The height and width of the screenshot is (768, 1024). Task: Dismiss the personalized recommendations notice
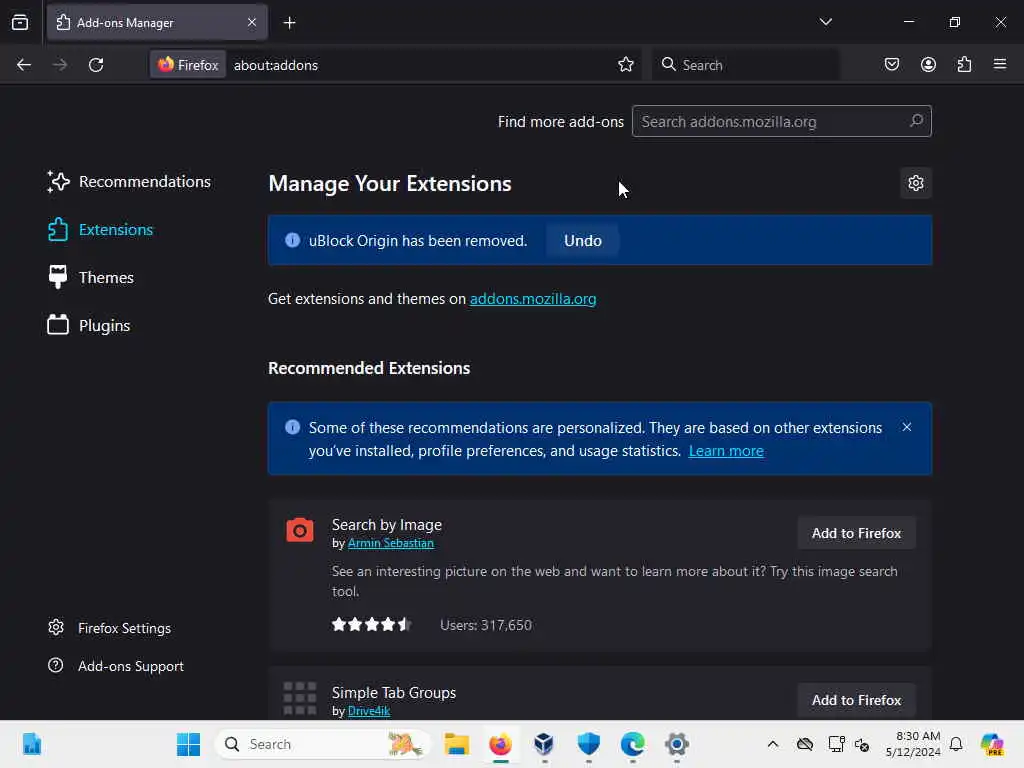906,427
